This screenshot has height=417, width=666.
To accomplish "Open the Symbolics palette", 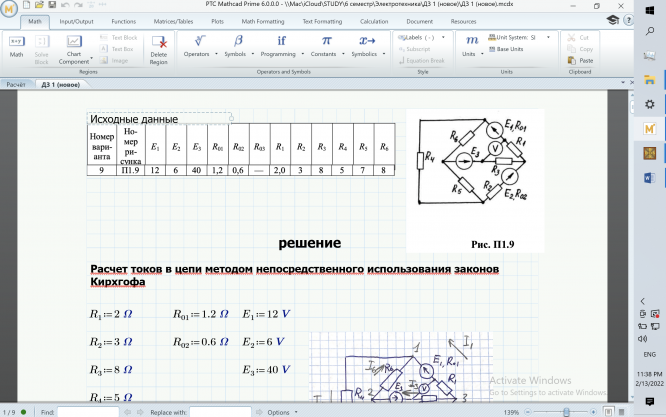I will [367, 46].
